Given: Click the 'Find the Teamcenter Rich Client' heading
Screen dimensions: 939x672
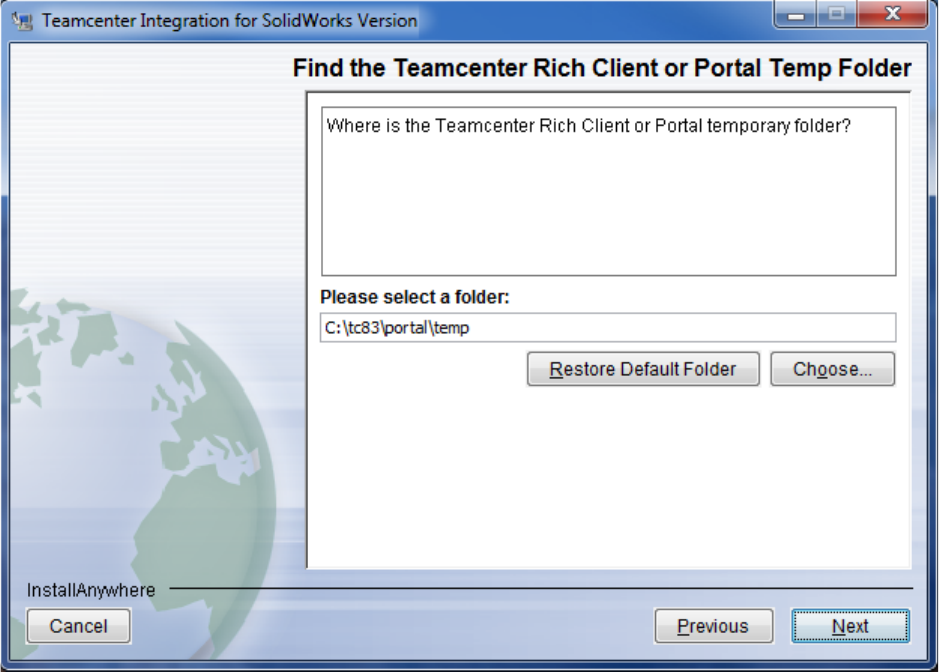Looking at the screenshot, I should (602, 68).
